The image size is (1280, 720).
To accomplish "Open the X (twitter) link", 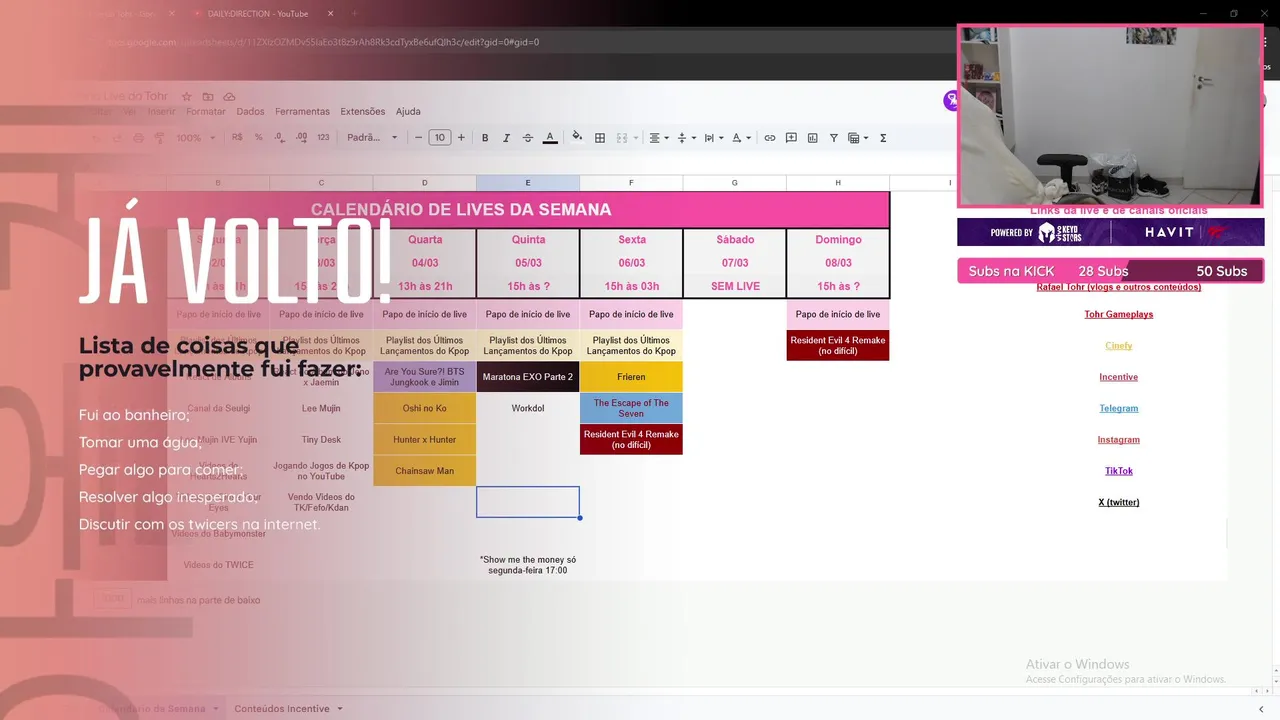I will (1118, 502).
